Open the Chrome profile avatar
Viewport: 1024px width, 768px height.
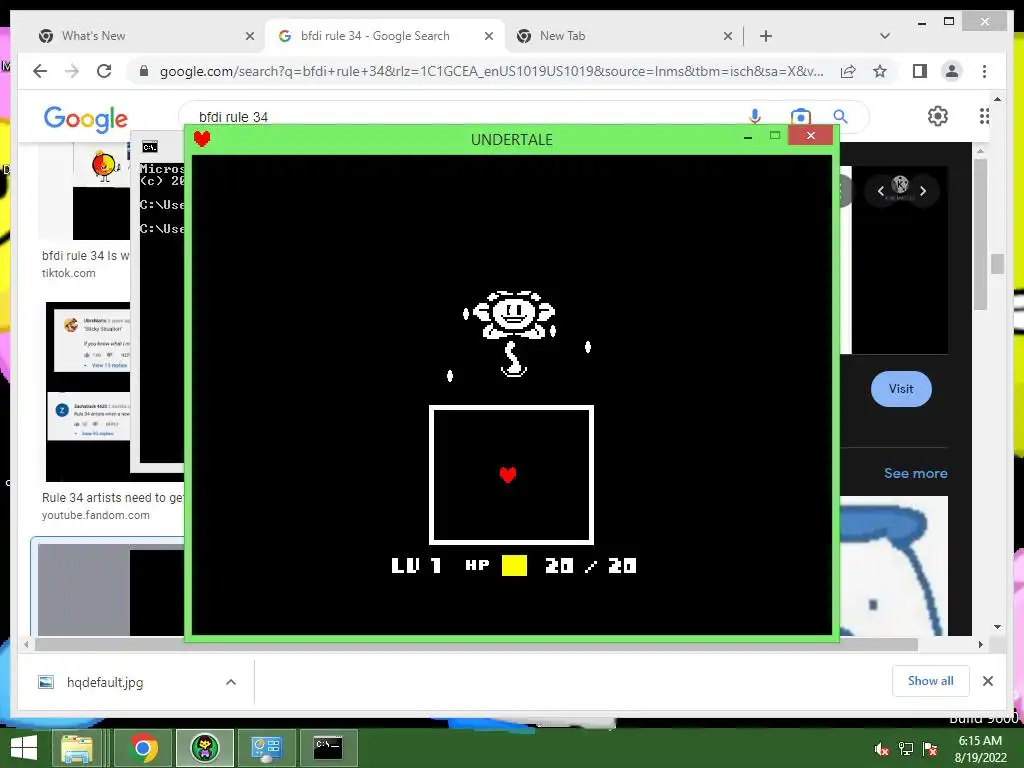pos(952,71)
